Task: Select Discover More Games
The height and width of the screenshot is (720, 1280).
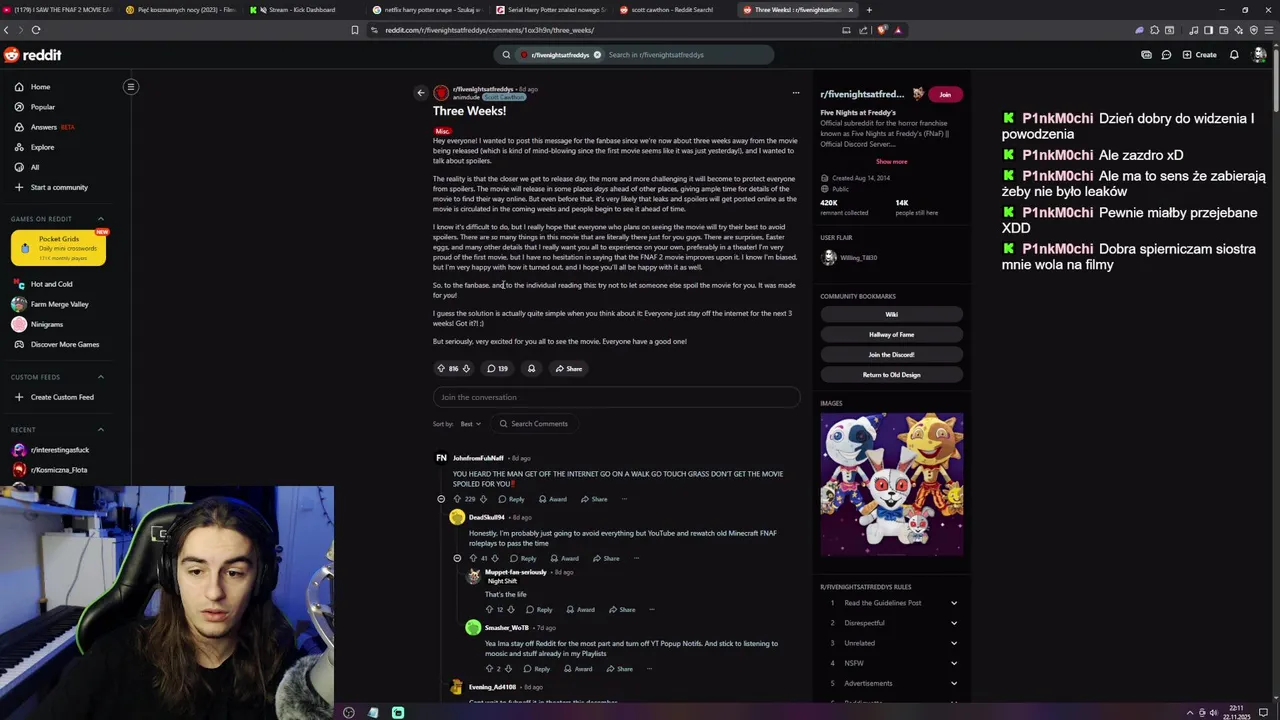Action: tap(64, 344)
